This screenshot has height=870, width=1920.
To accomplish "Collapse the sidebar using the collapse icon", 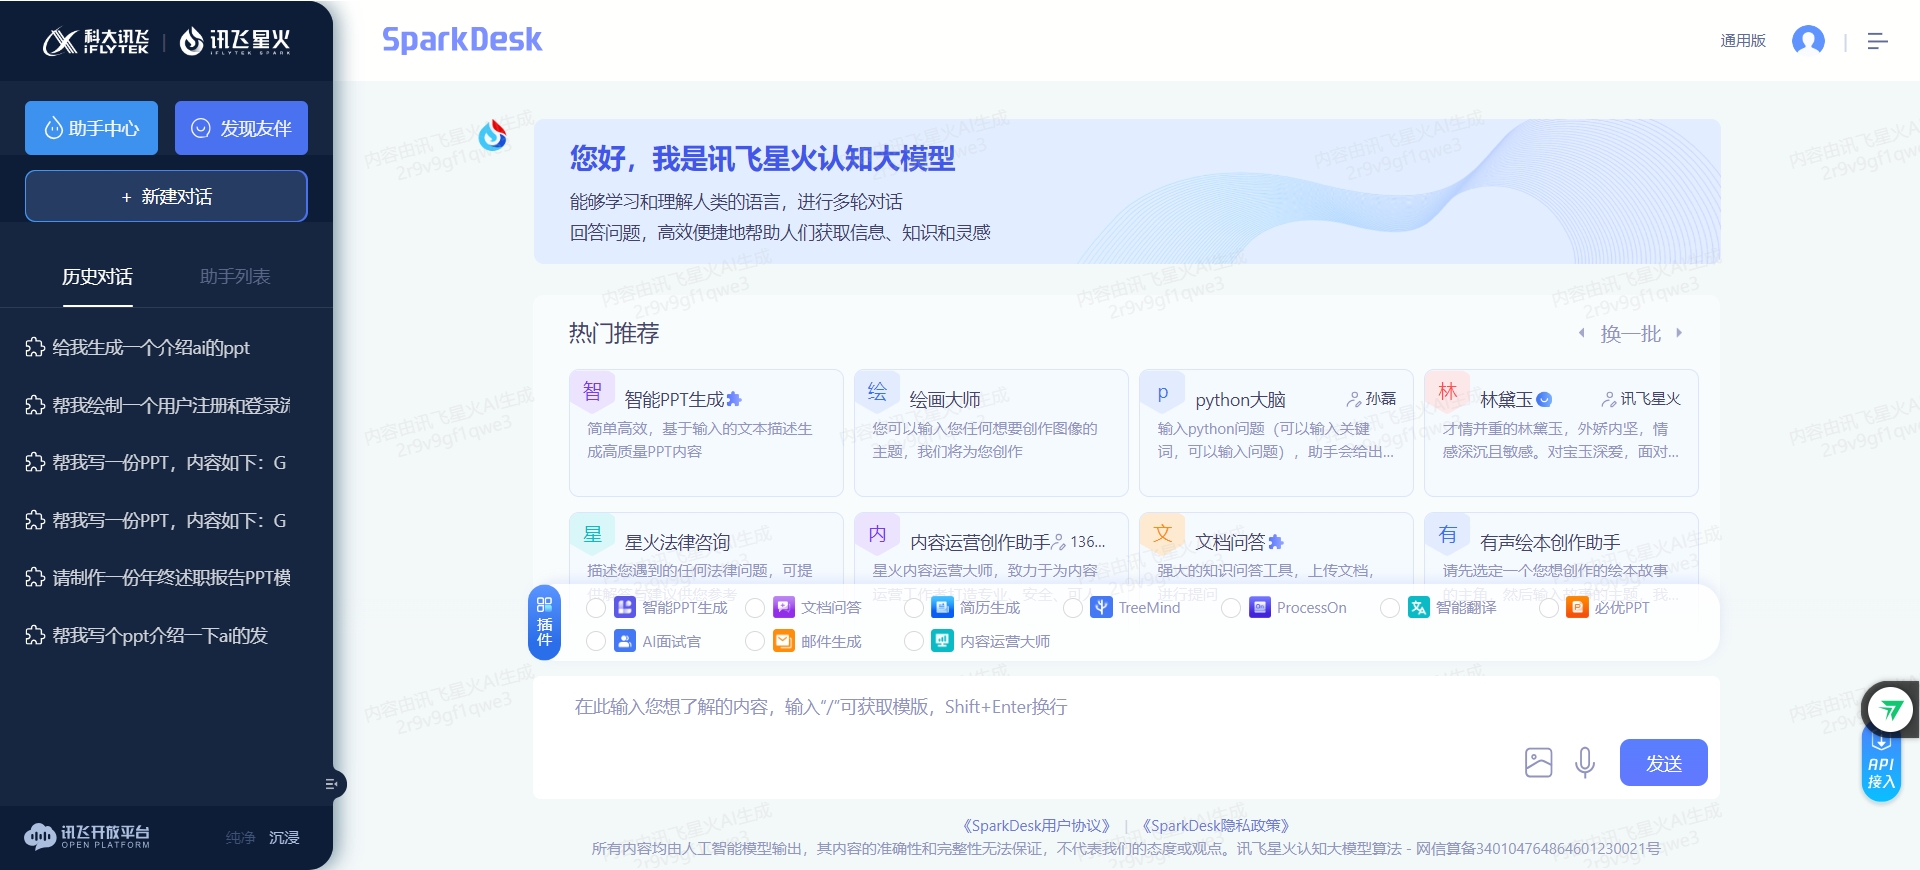I will pos(332,784).
